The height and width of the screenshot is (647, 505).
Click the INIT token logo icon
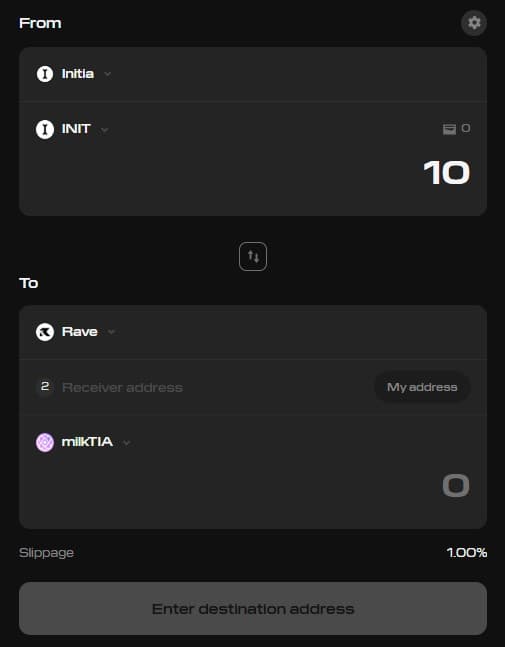coord(45,129)
